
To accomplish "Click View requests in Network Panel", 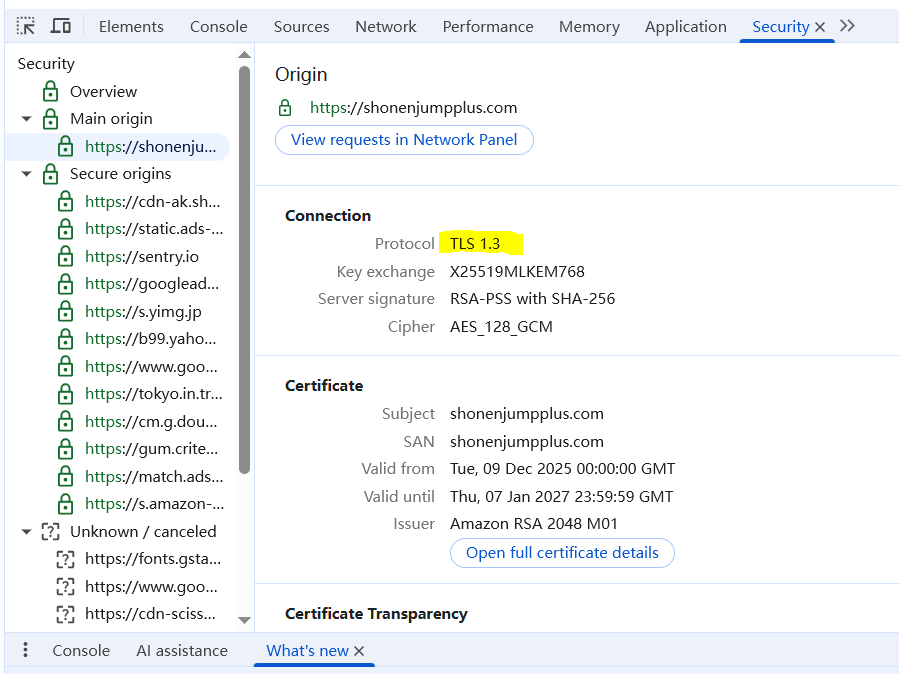I will tap(404, 140).
